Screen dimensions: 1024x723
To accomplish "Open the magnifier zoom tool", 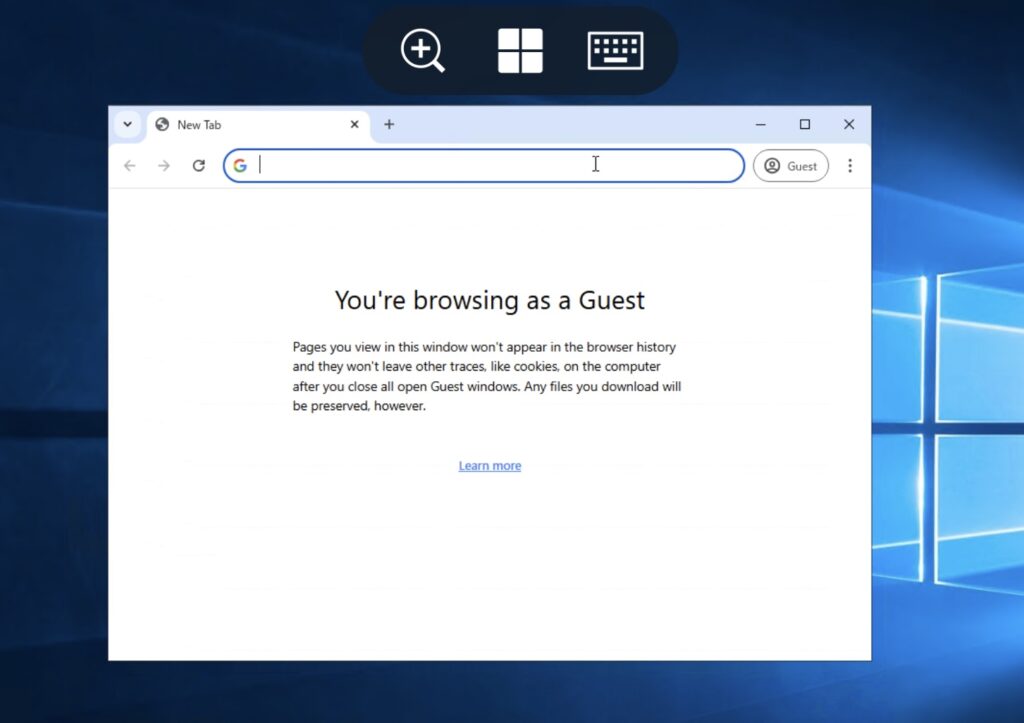I will [423, 50].
